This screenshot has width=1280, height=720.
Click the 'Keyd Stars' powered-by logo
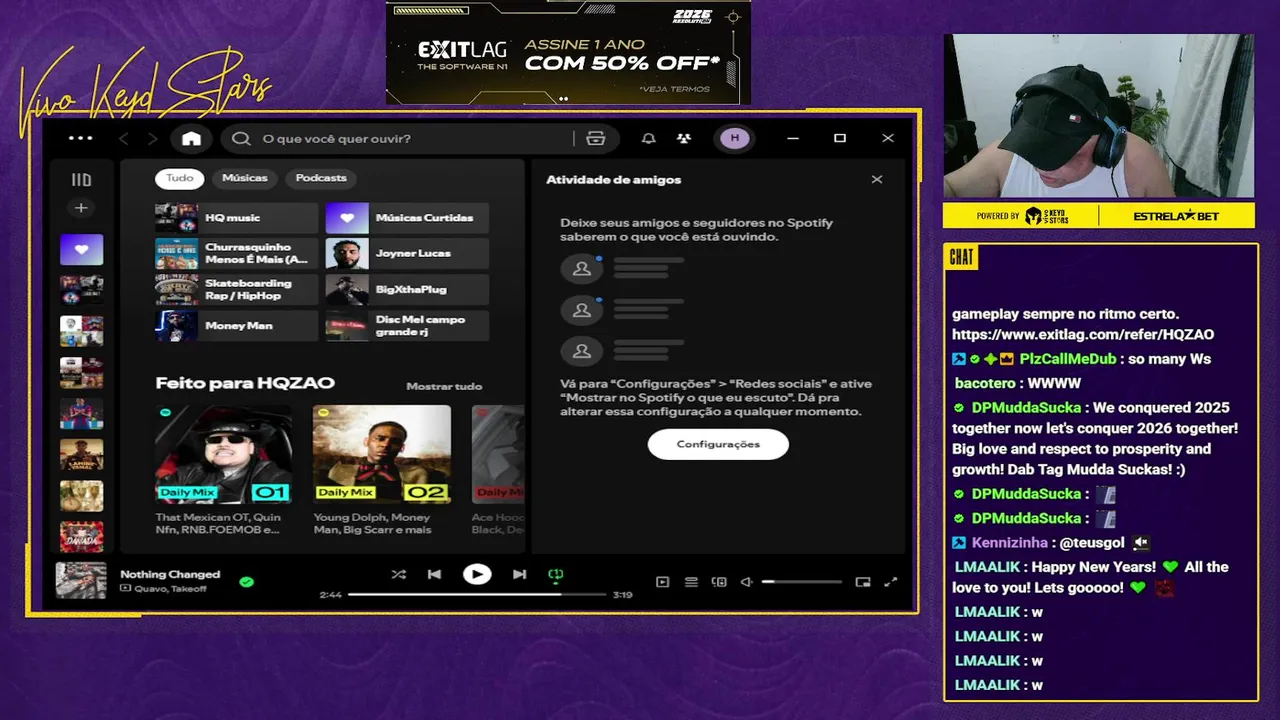point(1047,216)
